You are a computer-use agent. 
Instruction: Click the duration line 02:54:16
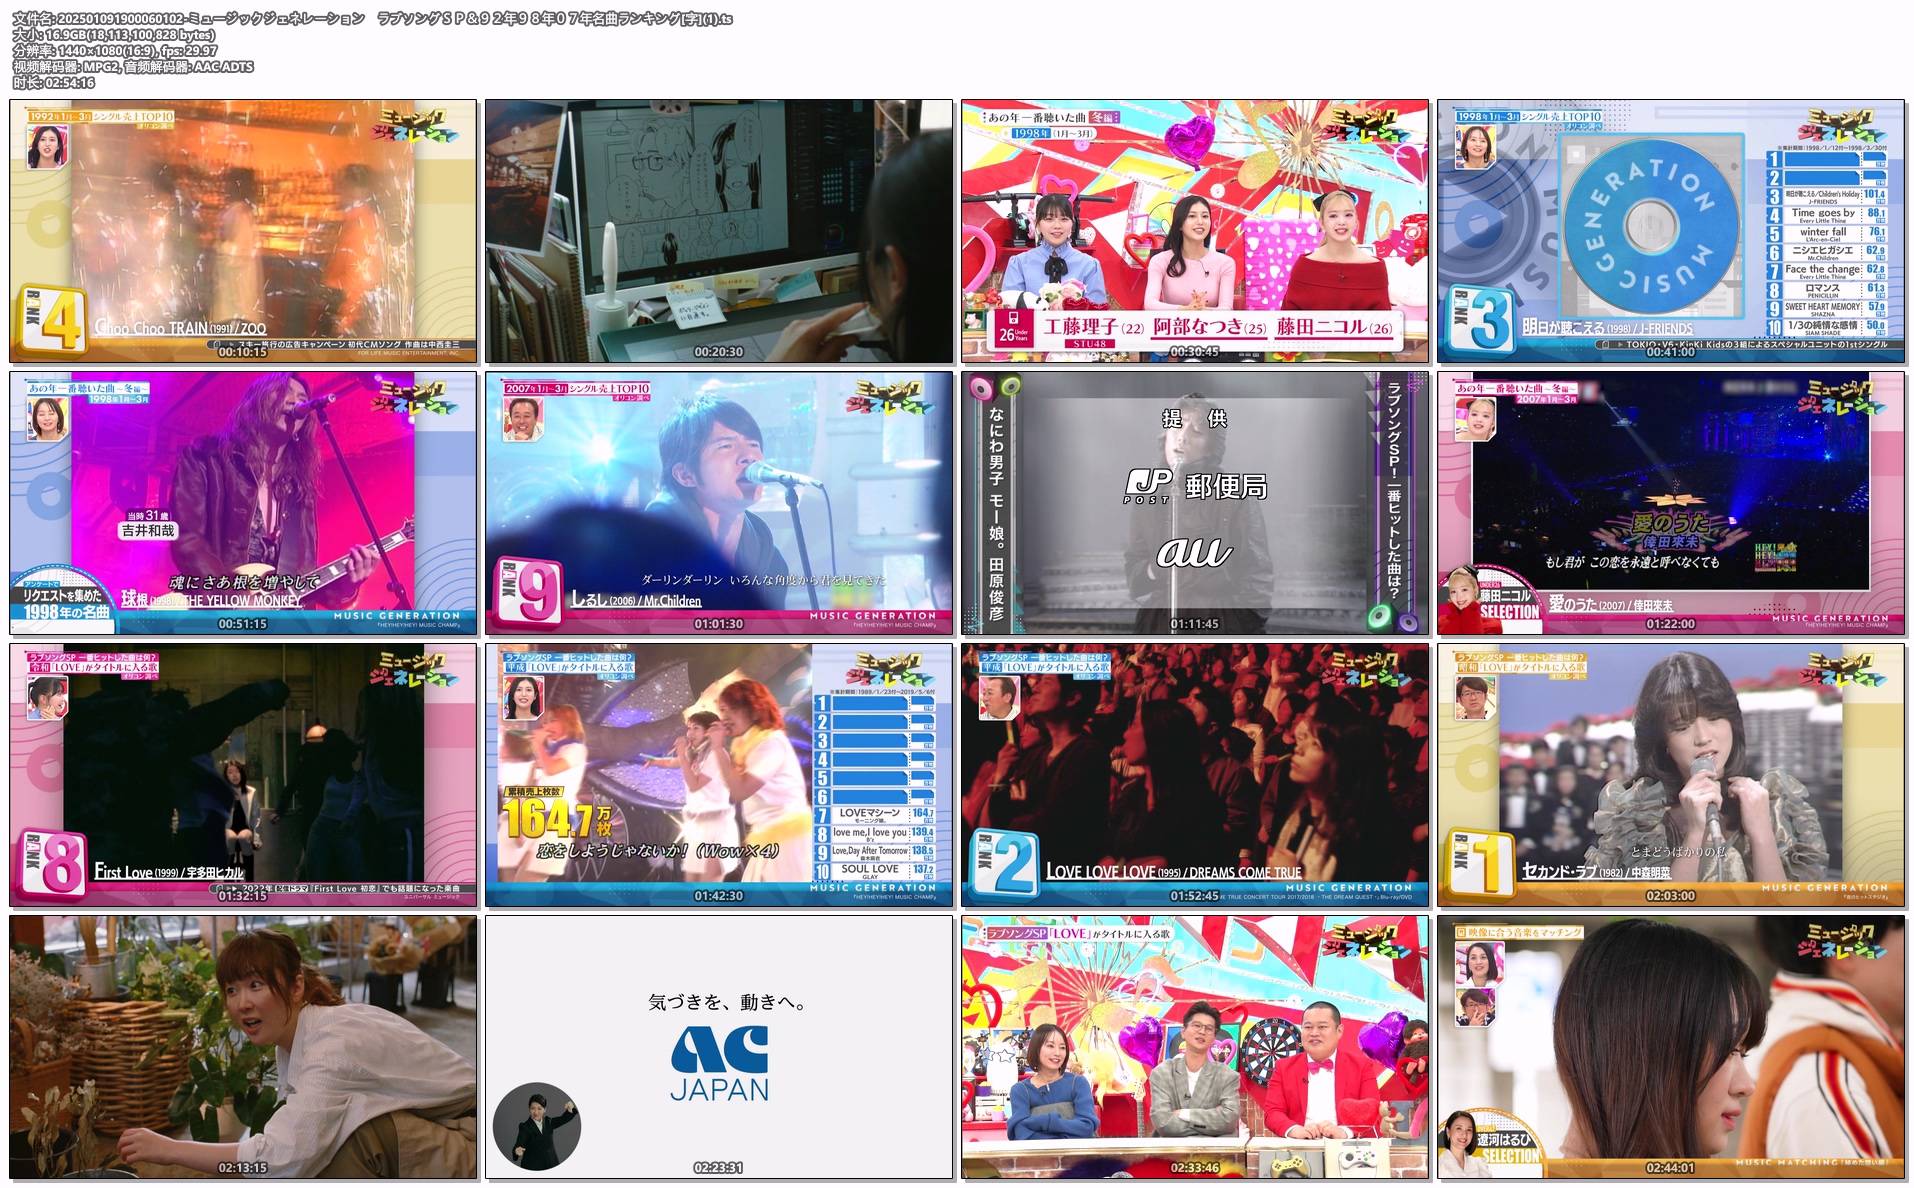point(54,83)
